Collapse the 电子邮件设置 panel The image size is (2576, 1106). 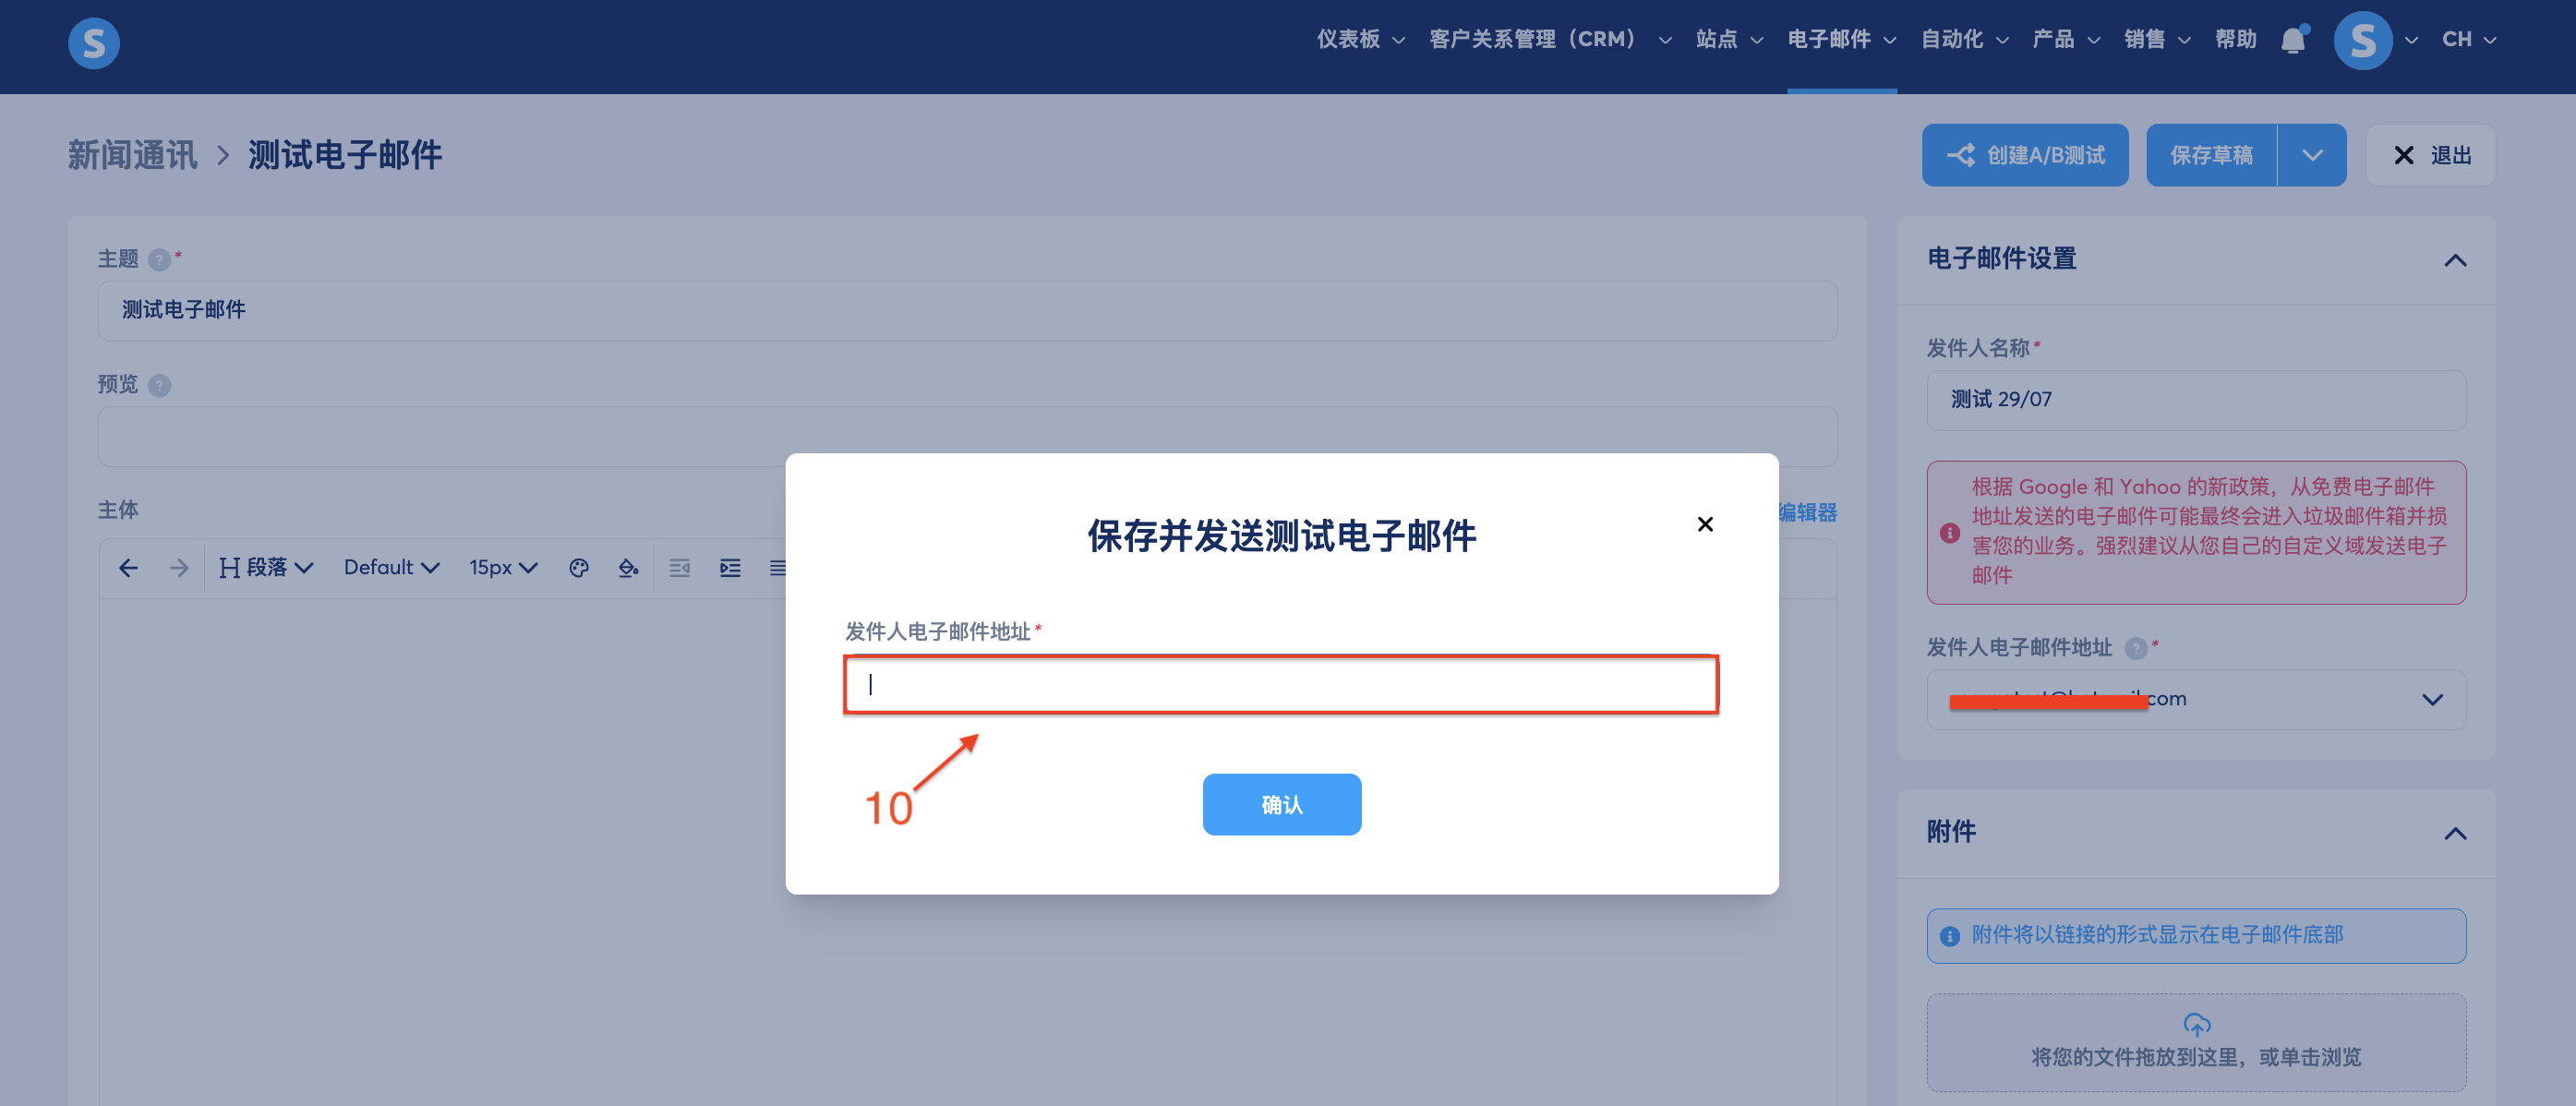(x=2455, y=260)
